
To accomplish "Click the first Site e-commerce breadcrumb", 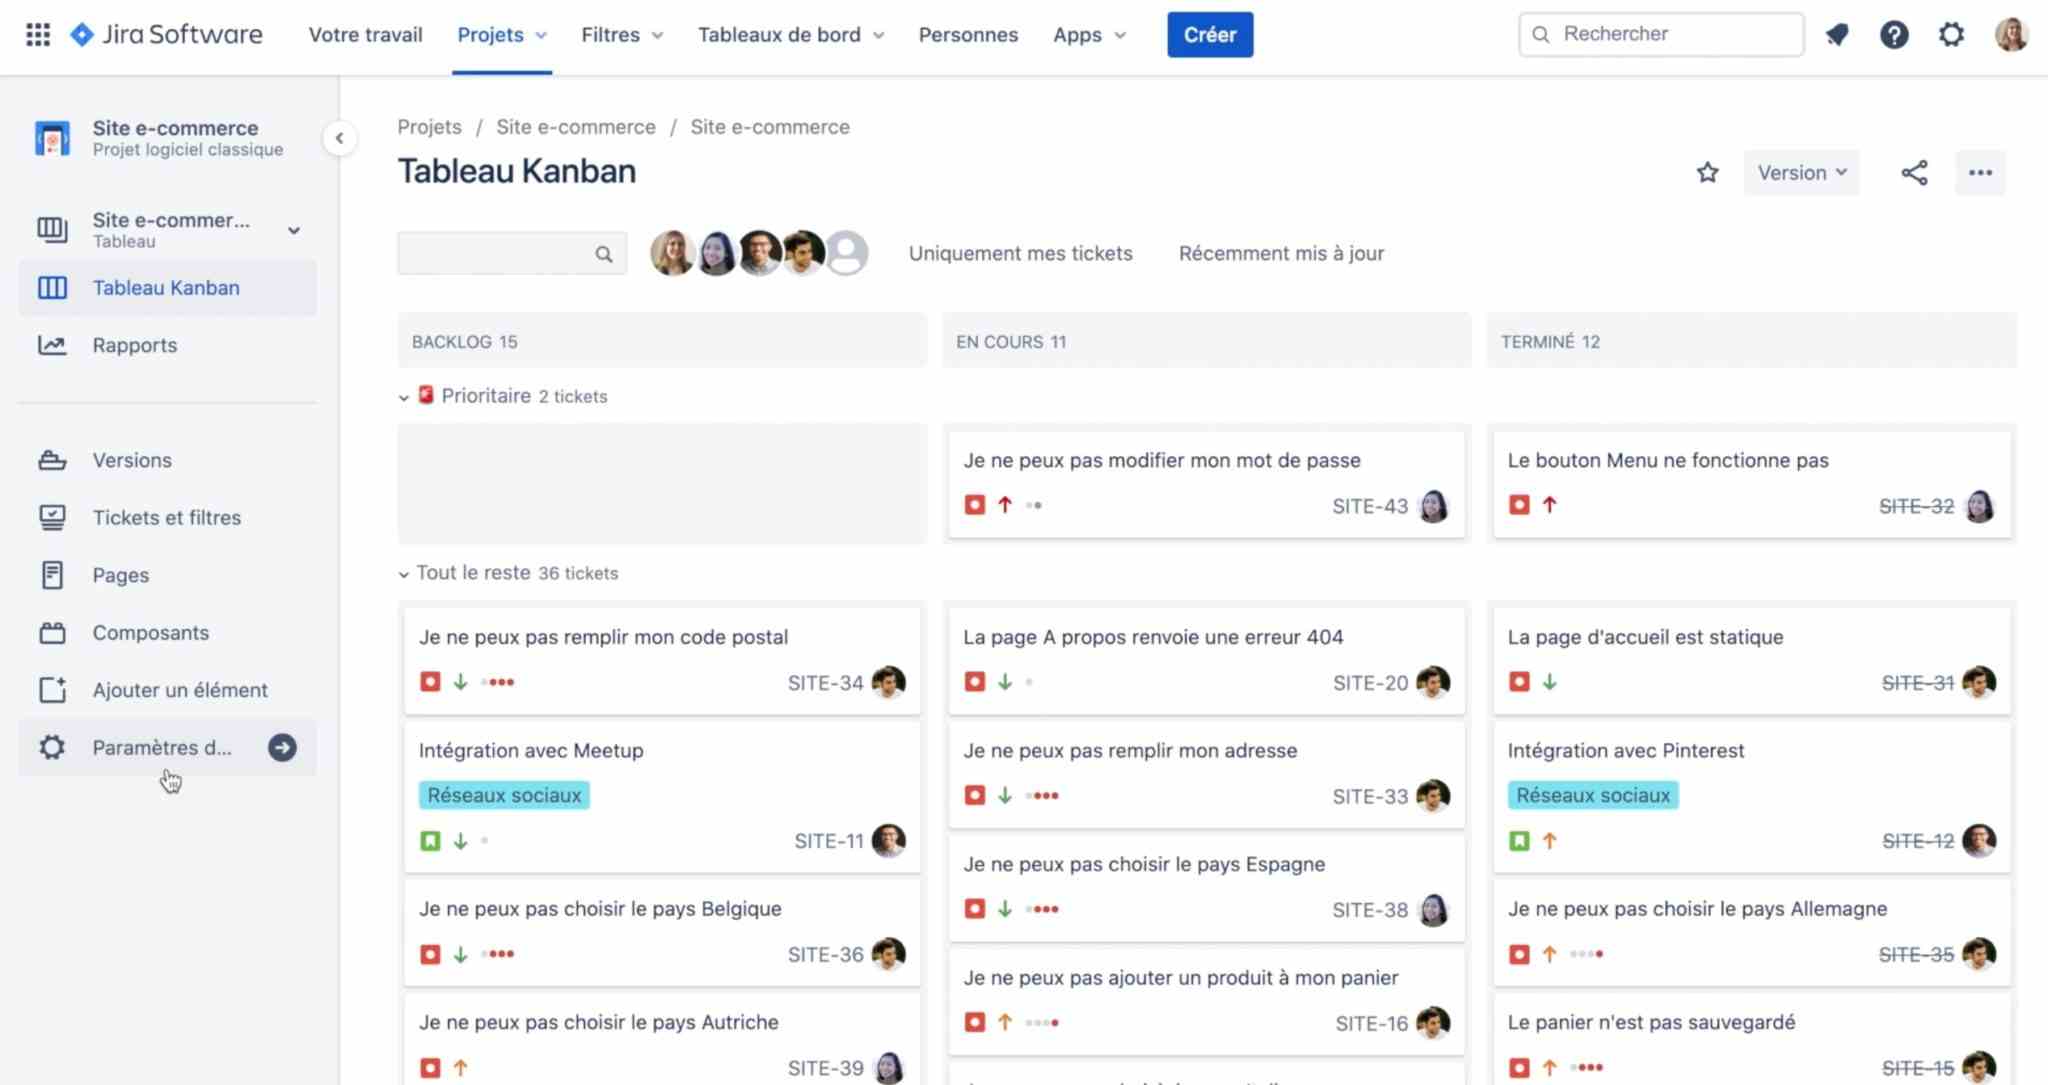I will pyautogui.click(x=576, y=127).
